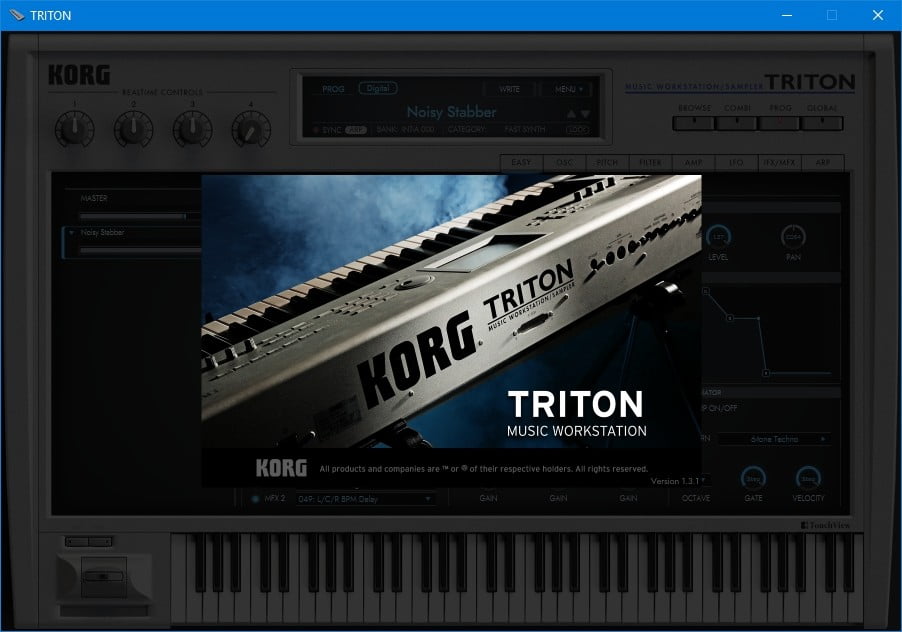Image resolution: width=902 pixels, height=632 pixels.
Task: Click the Noisy Stabber program name
Action: [x=452, y=112]
